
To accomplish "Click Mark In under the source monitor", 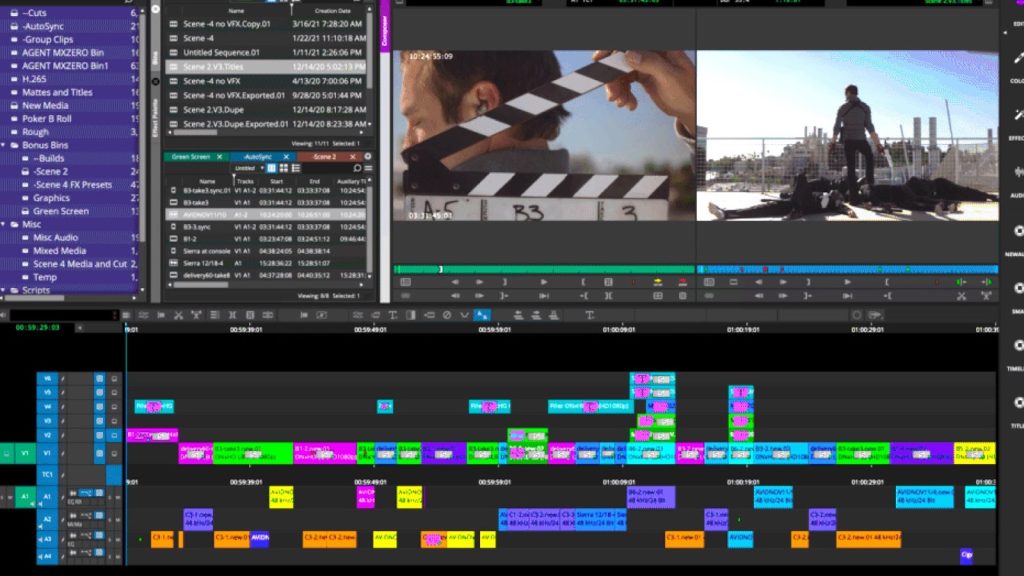I will tap(582, 283).
